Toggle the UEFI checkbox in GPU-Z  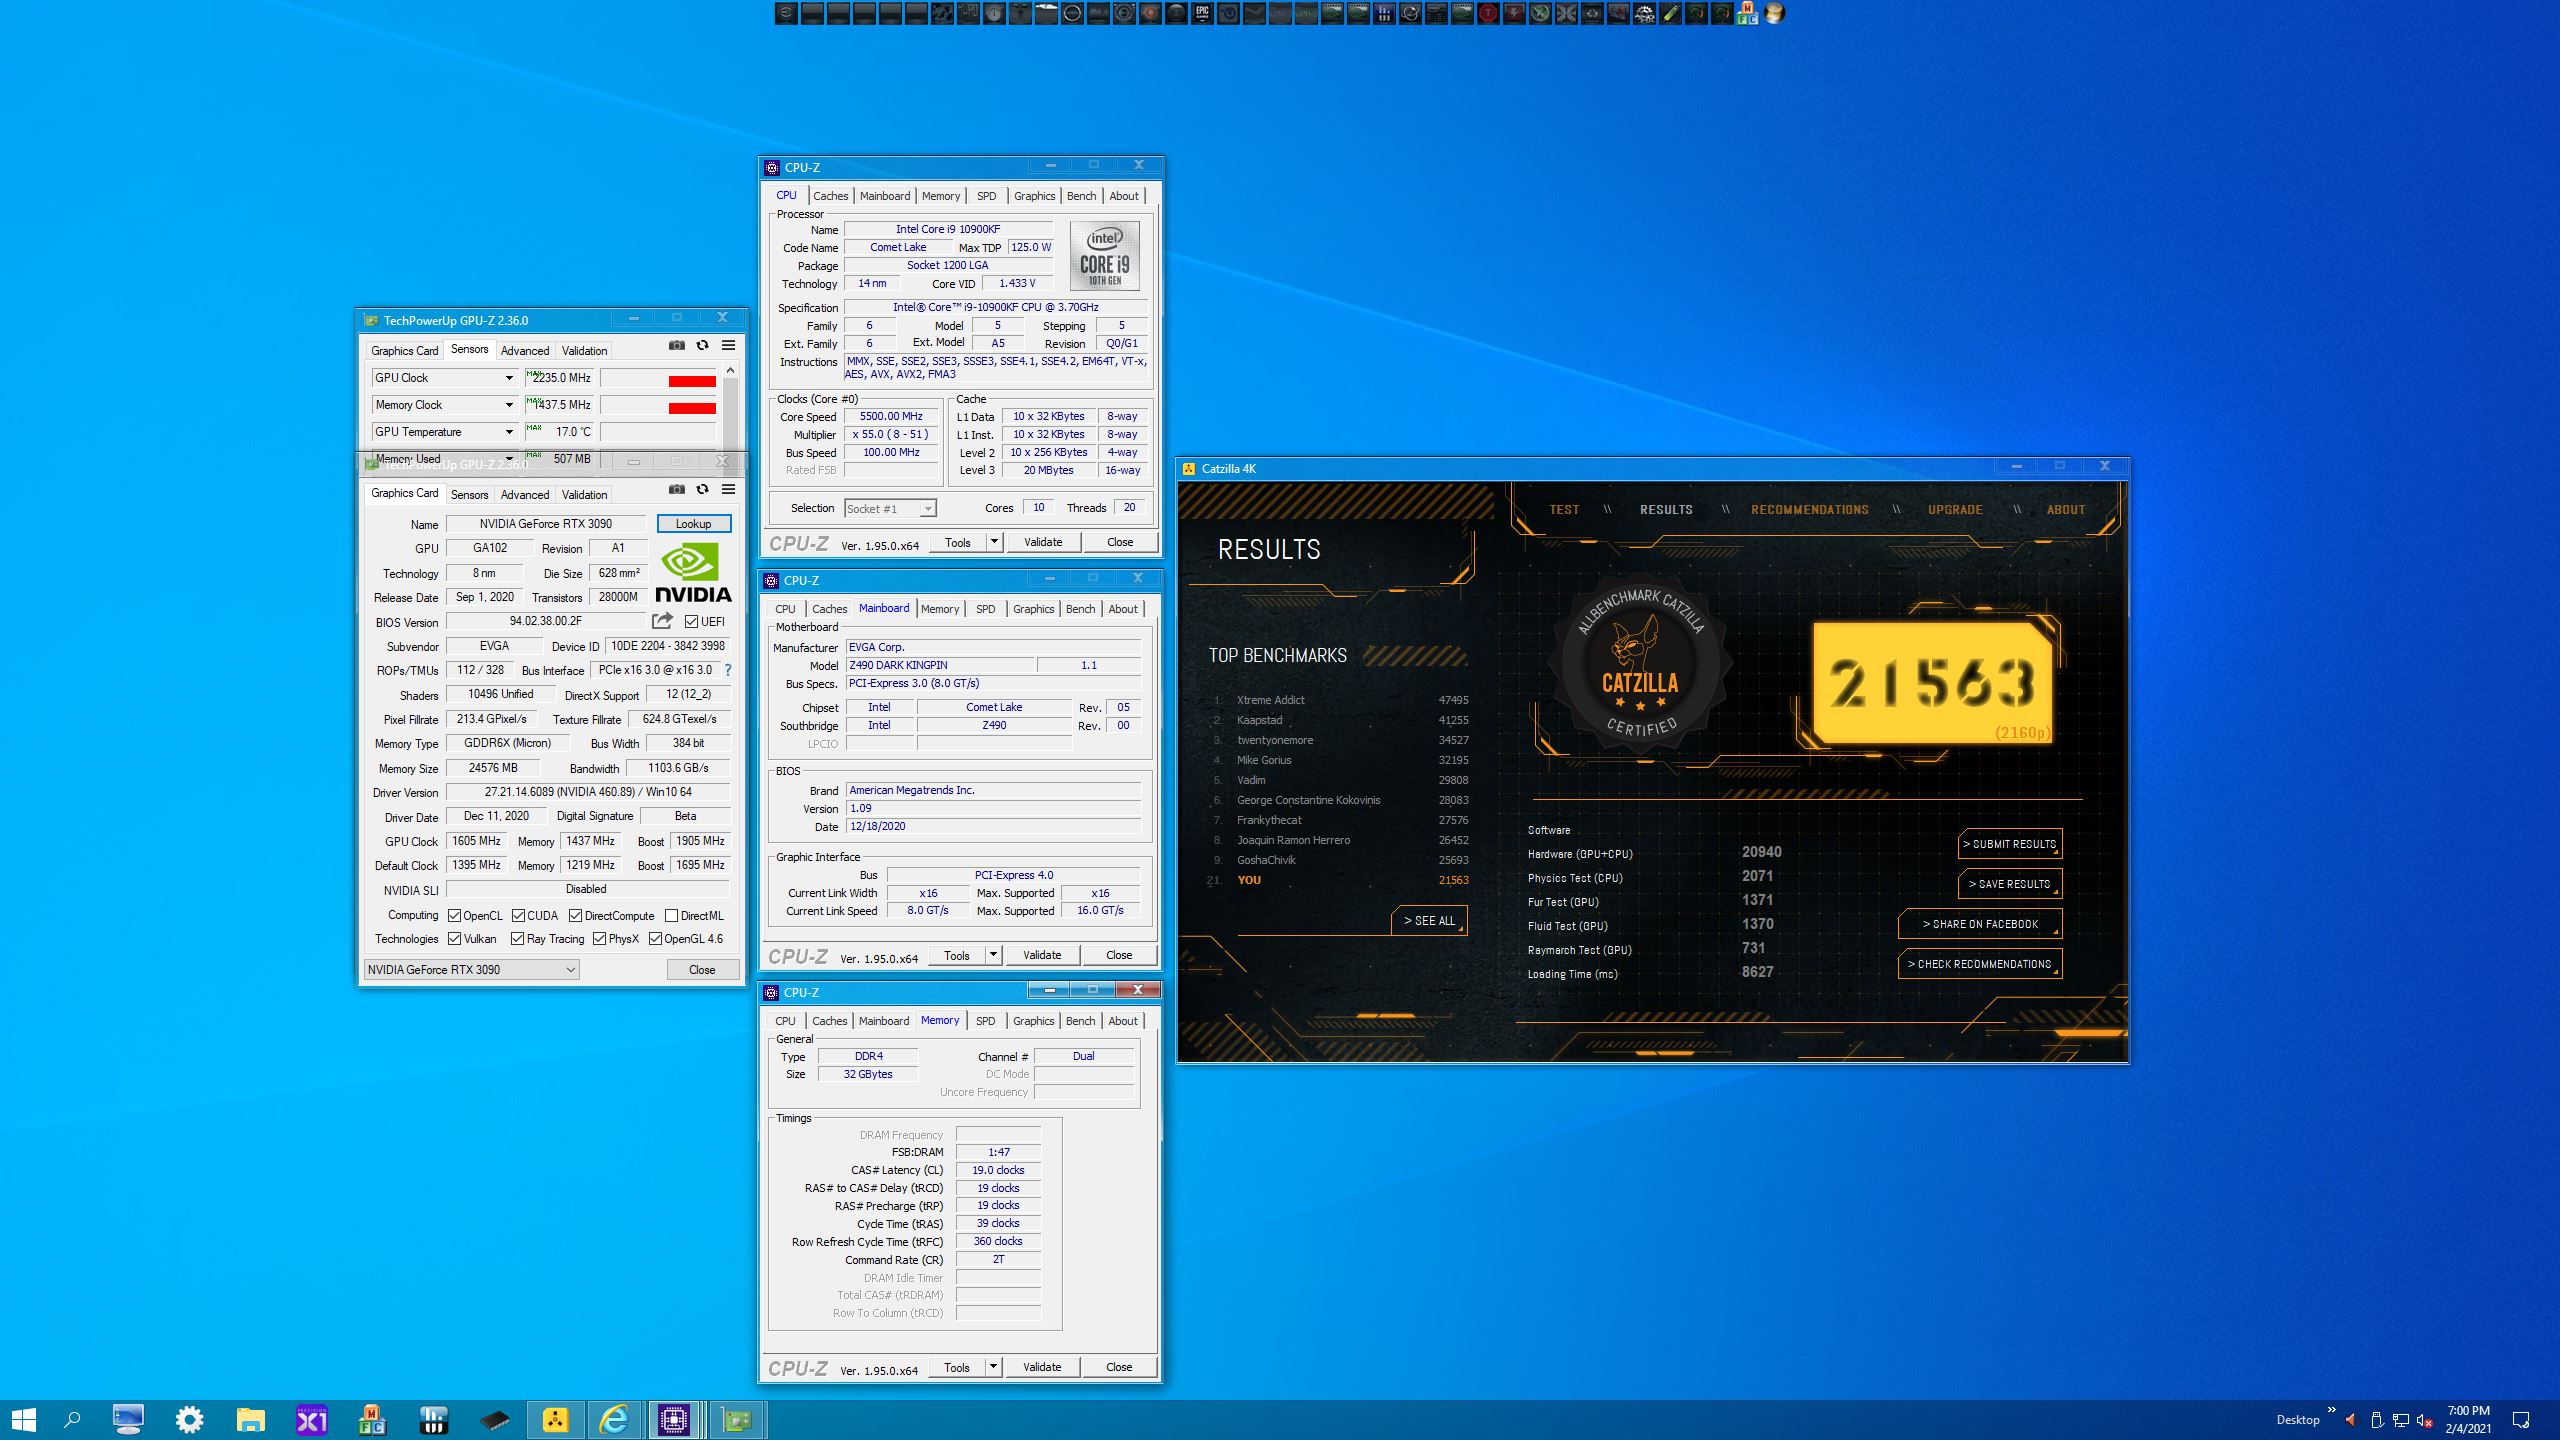(691, 621)
